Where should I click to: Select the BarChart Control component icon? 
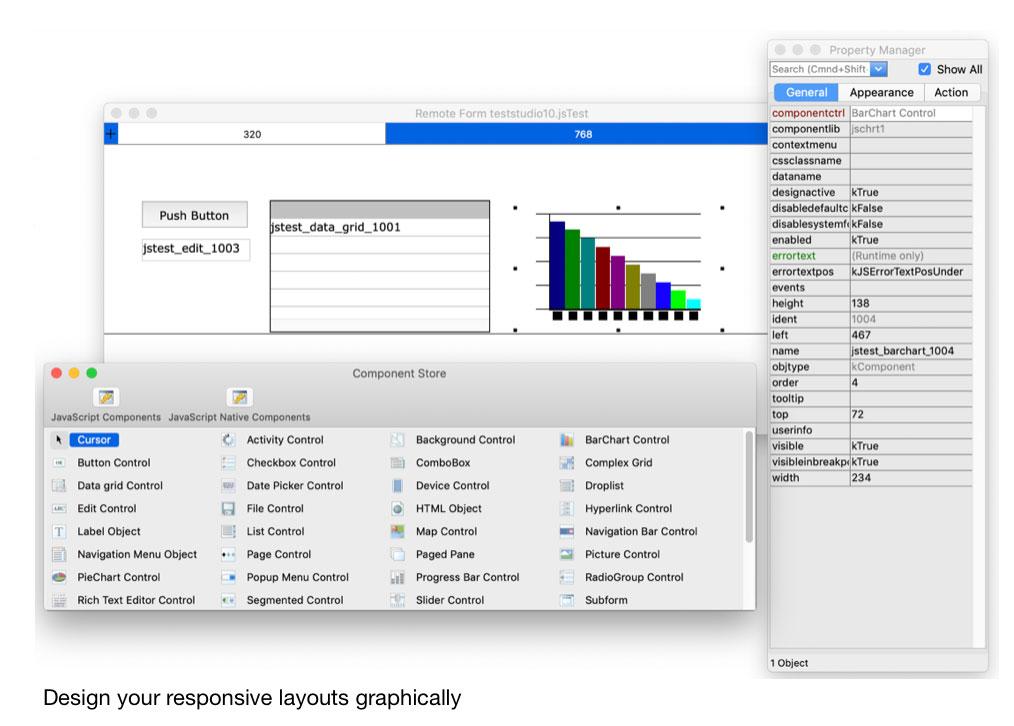[x=567, y=440]
